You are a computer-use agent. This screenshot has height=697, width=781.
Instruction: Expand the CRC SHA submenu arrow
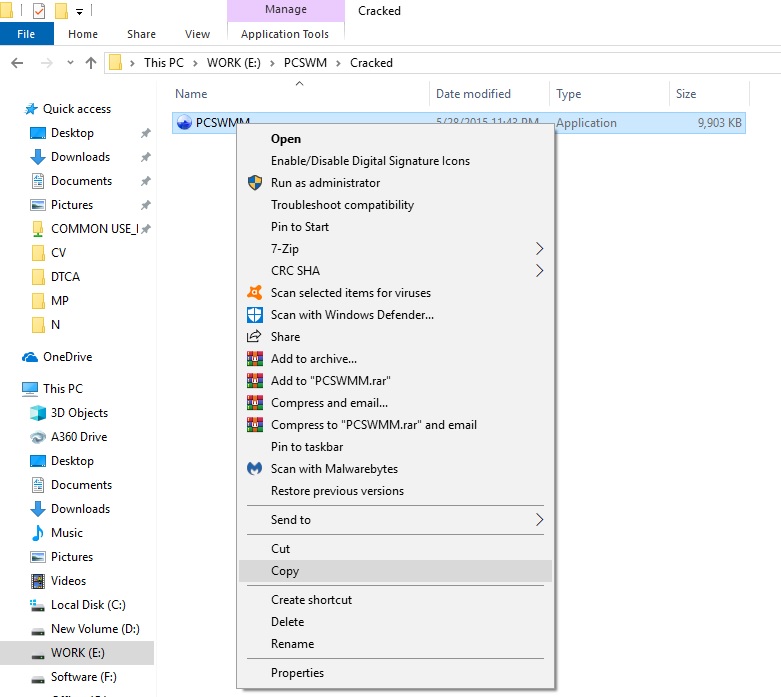point(539,271)
